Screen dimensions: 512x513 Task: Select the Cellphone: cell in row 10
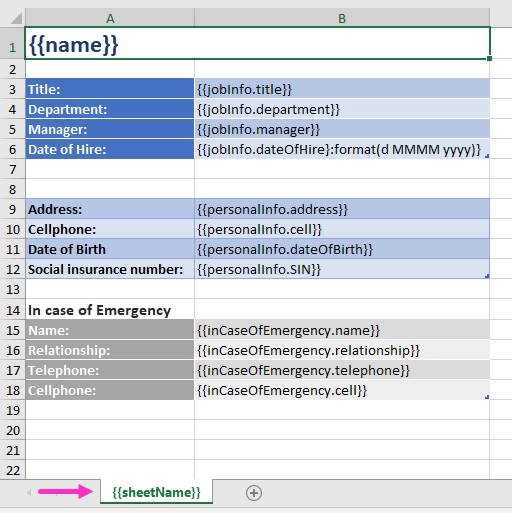(x=110, y=229)
